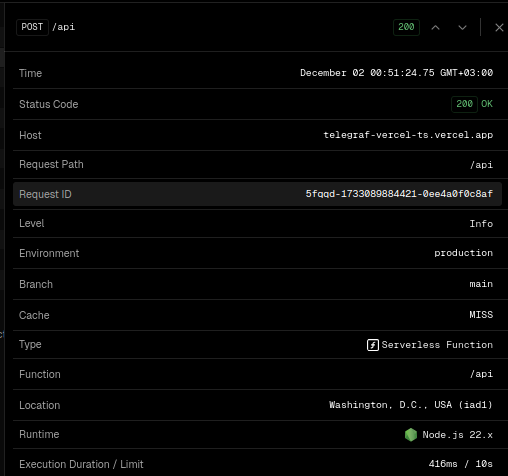Click the Node.js 22.x runtime text
Screen dimensions: 508x476
click(x=457, y=435)
